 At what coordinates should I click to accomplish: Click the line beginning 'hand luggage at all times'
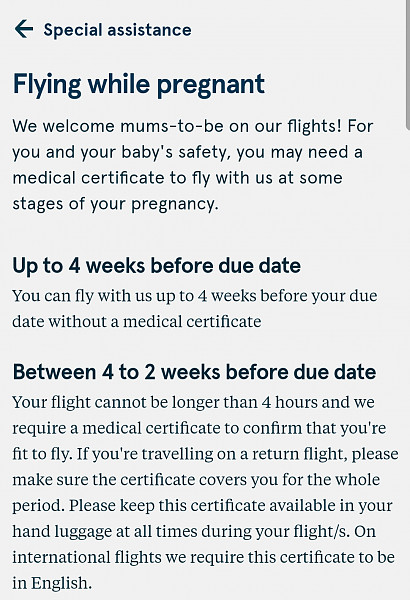(194, 532)
